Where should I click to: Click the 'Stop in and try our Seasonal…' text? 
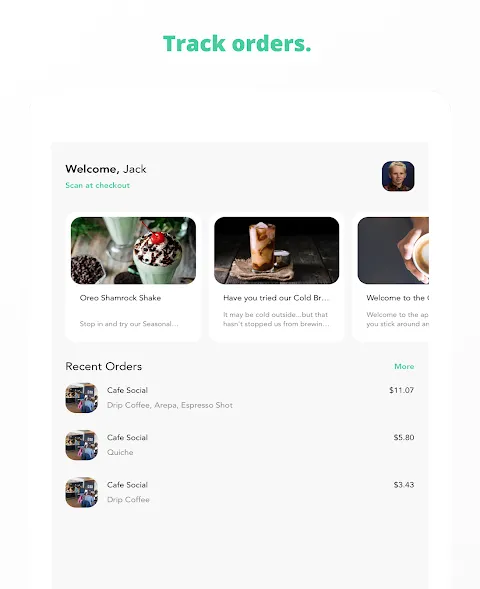[x=129, y=324]
